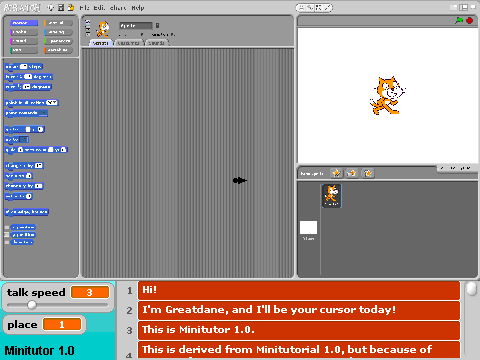The height and width of the screenshot is (360, 480).
Task: Click the Scratch logo
Action: tap(22, 7)
